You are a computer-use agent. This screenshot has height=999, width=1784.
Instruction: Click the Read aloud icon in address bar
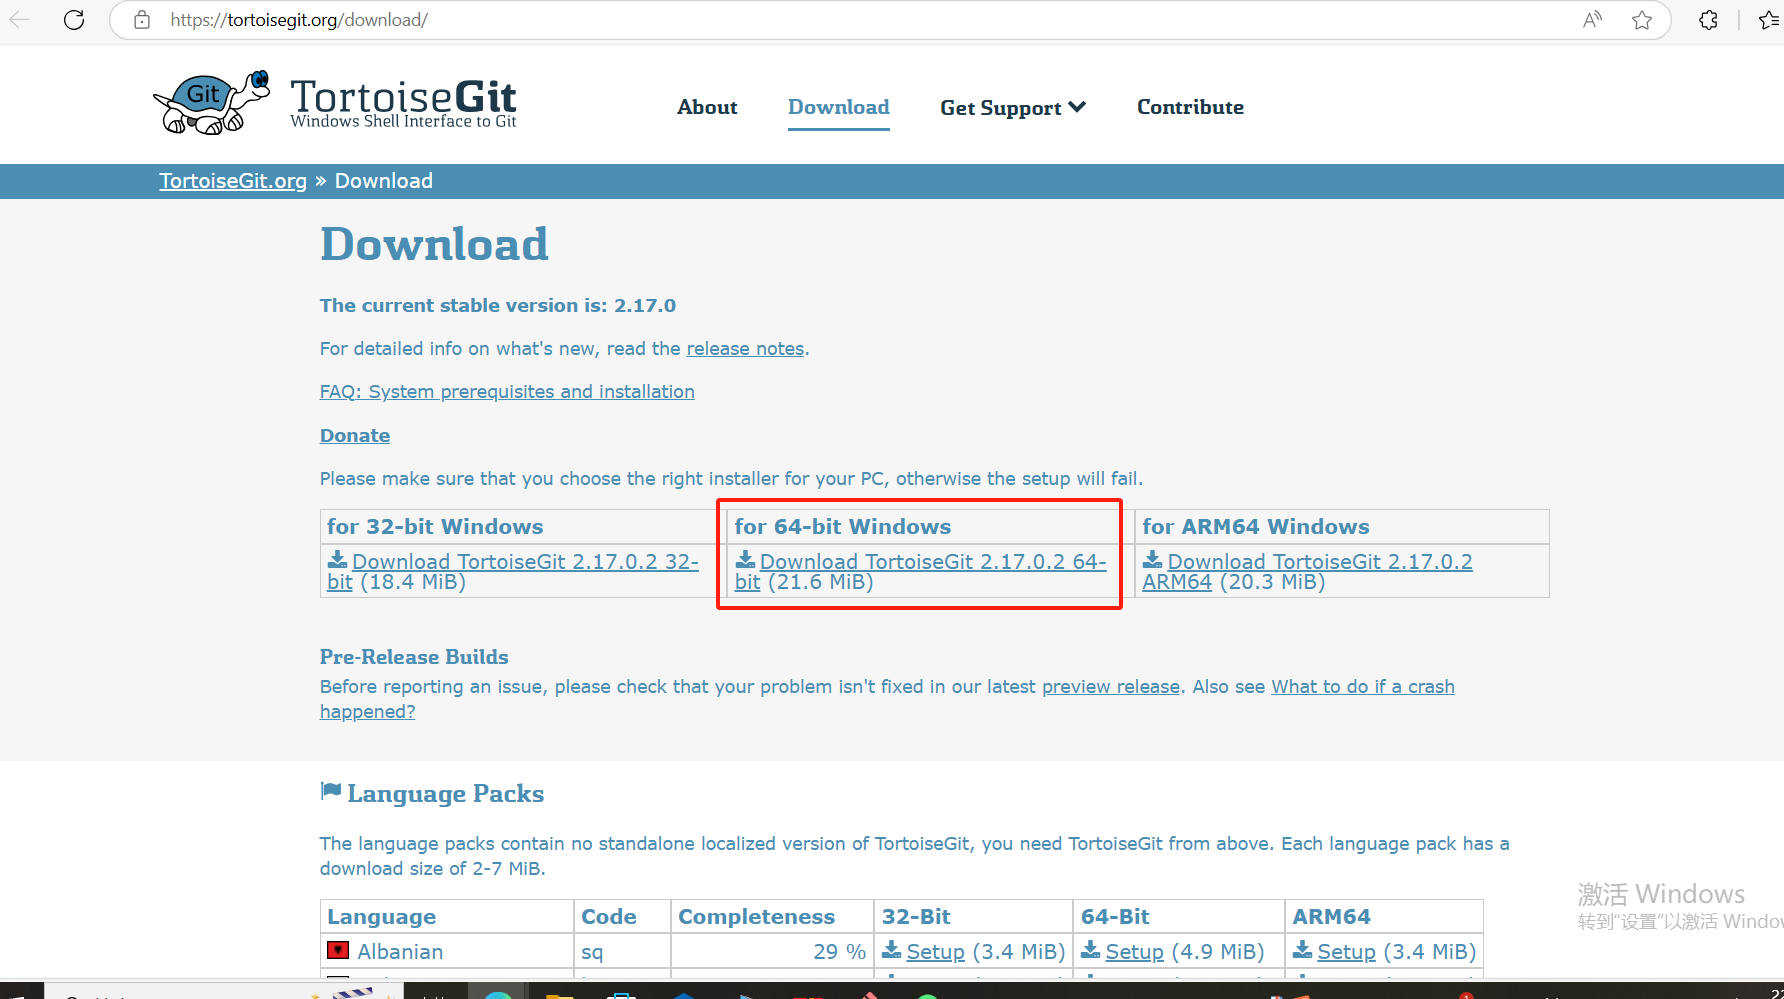pos(1593,20)
